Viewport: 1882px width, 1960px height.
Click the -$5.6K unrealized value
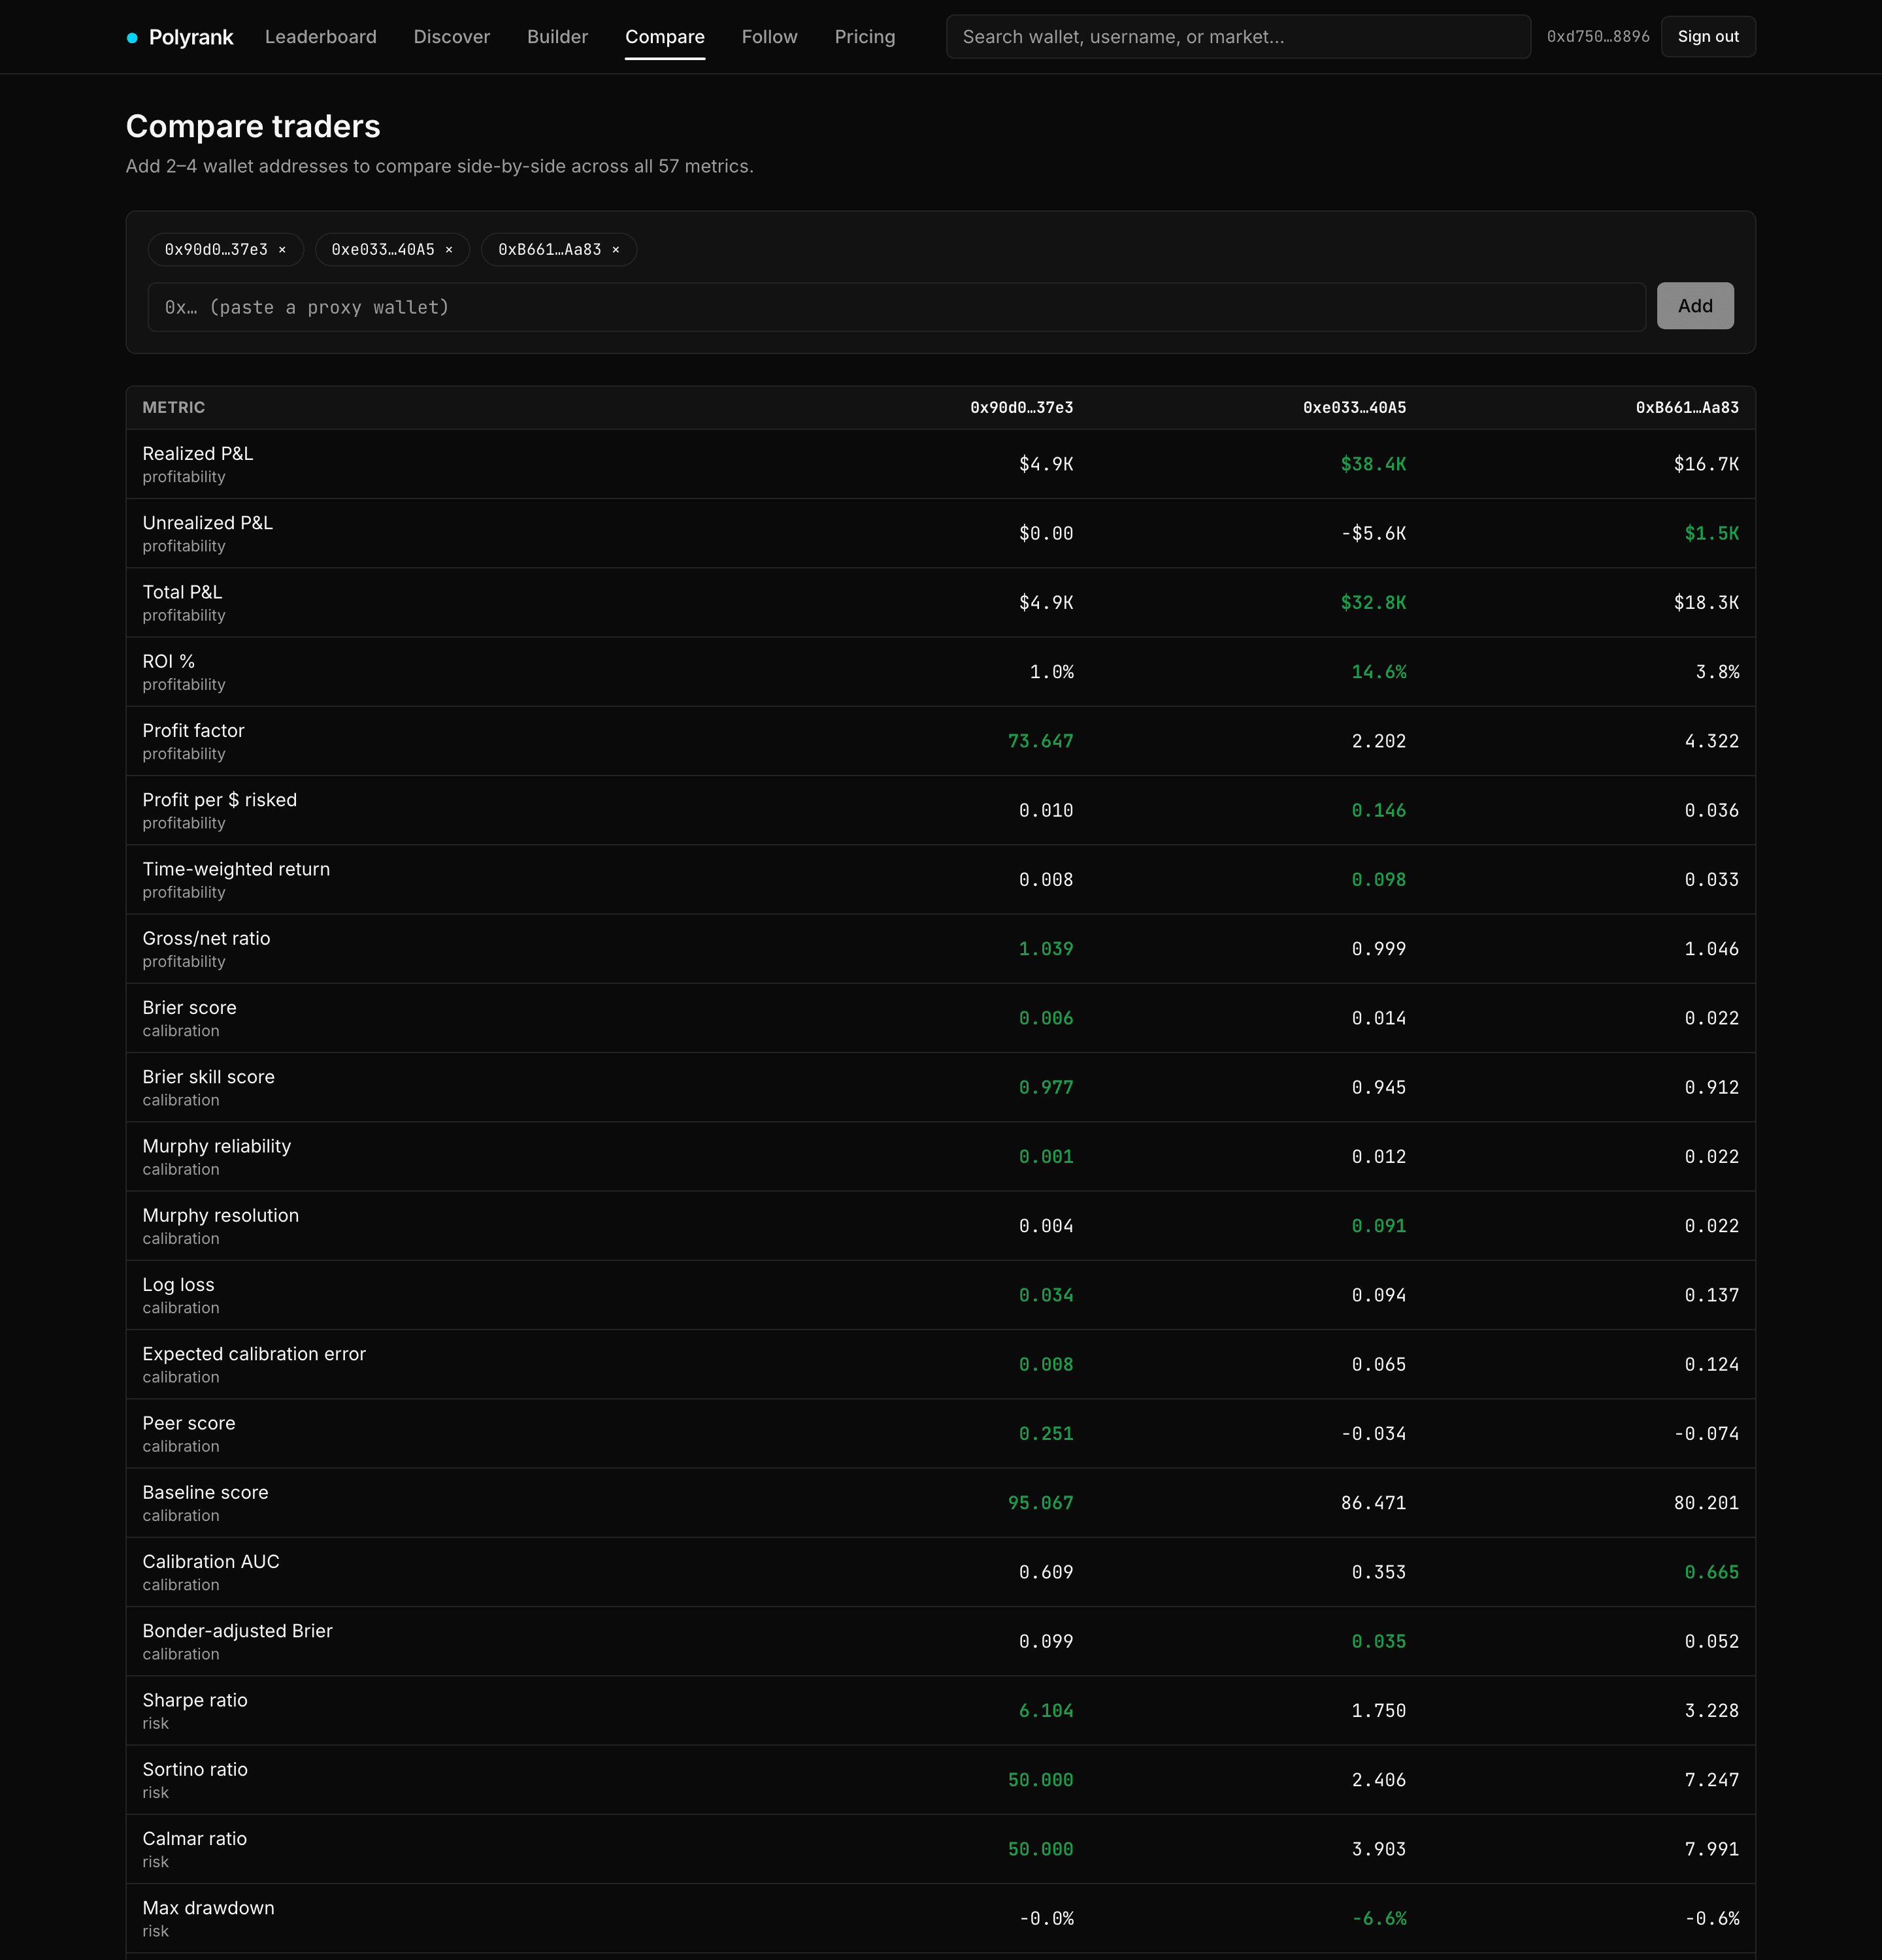point(1373,534)
